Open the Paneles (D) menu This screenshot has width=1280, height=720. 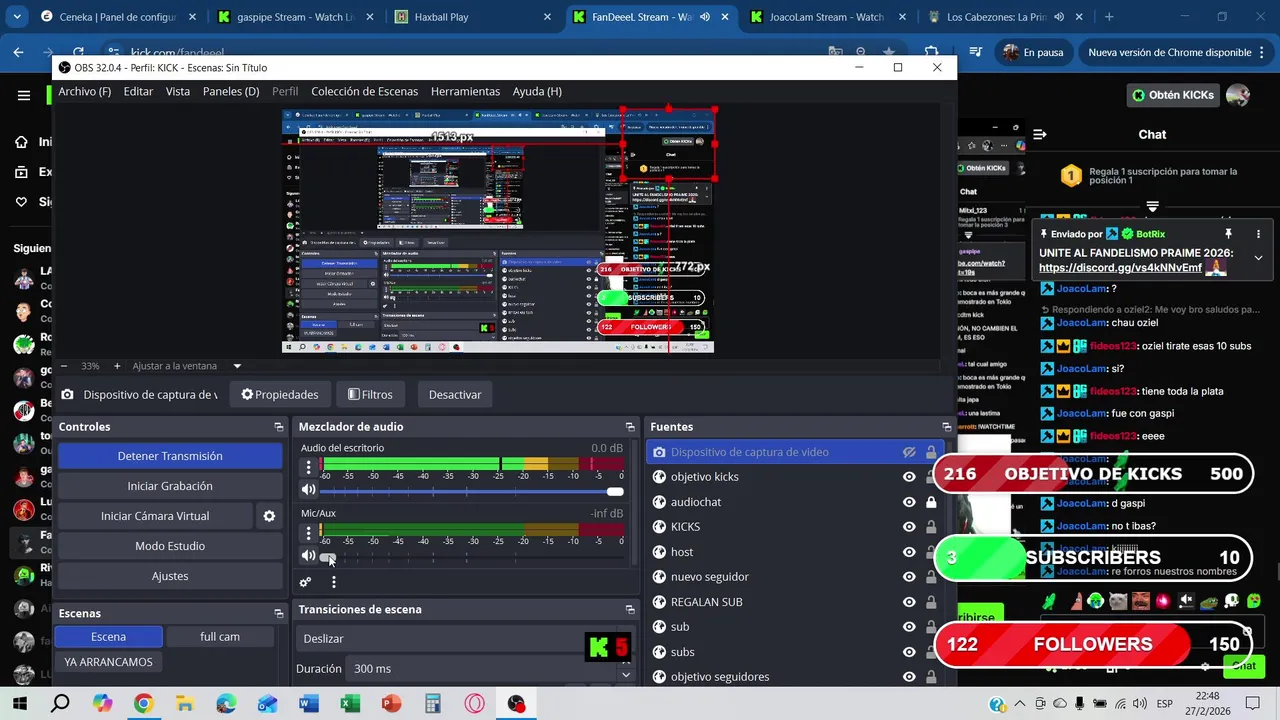231,91
